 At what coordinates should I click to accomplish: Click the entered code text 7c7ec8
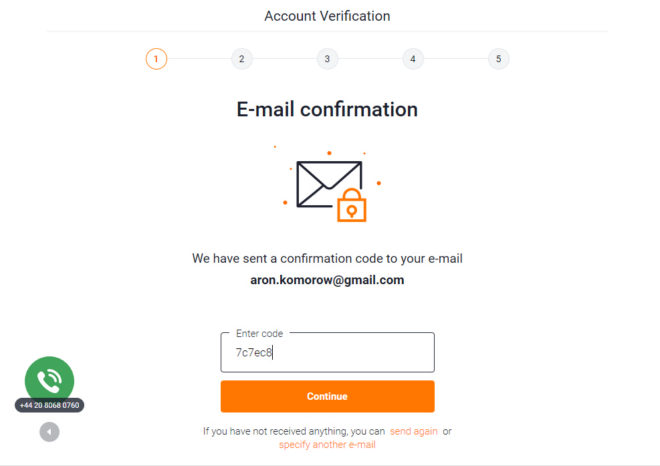point(254,352)
